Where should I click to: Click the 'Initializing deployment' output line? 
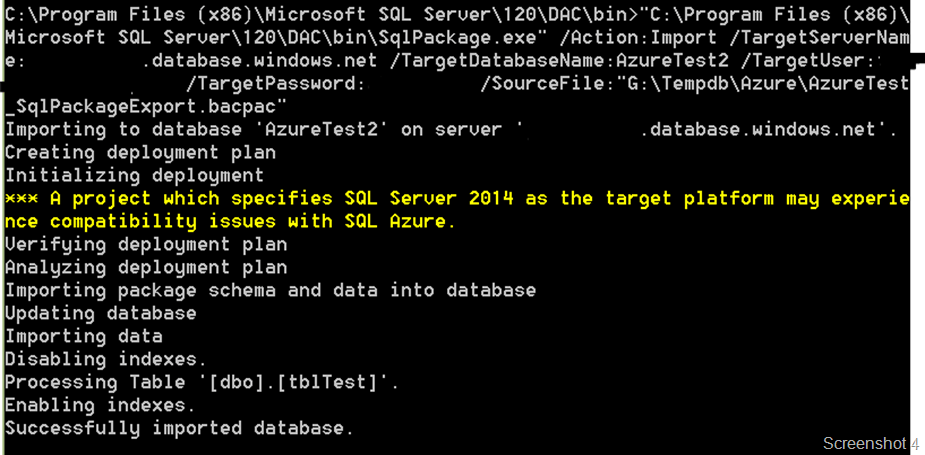click(x=134, y=175)
